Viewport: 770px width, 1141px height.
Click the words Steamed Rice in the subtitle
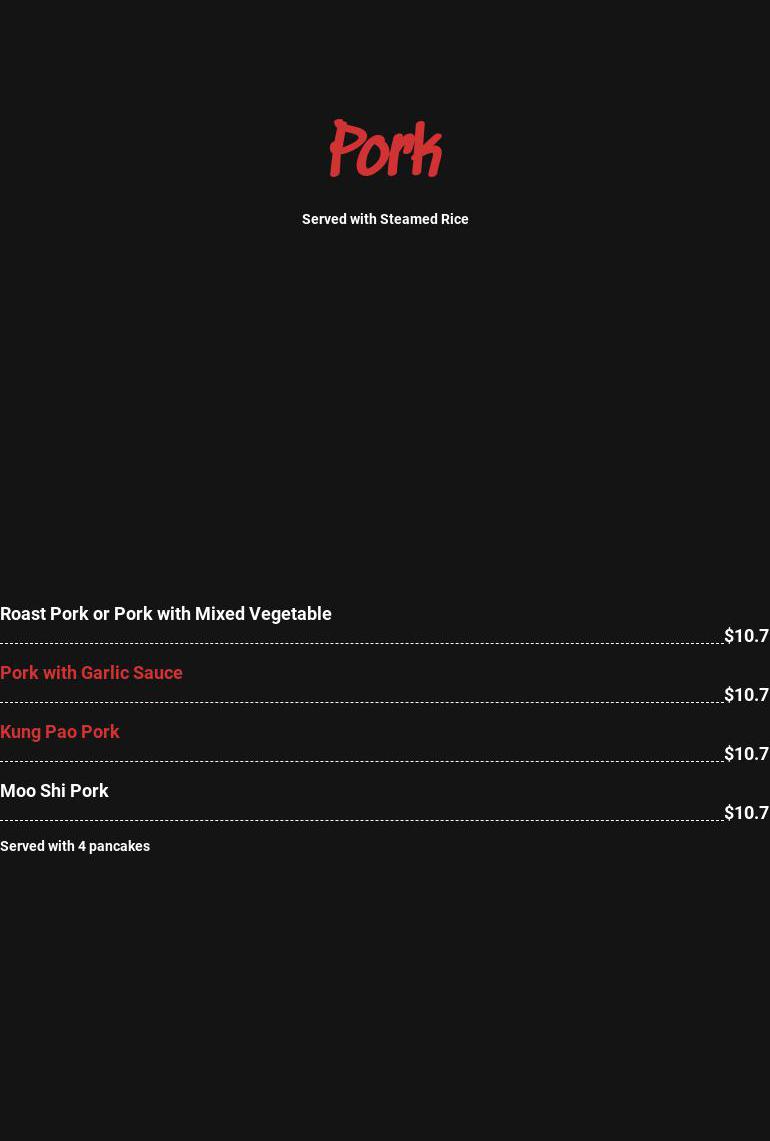424,219
